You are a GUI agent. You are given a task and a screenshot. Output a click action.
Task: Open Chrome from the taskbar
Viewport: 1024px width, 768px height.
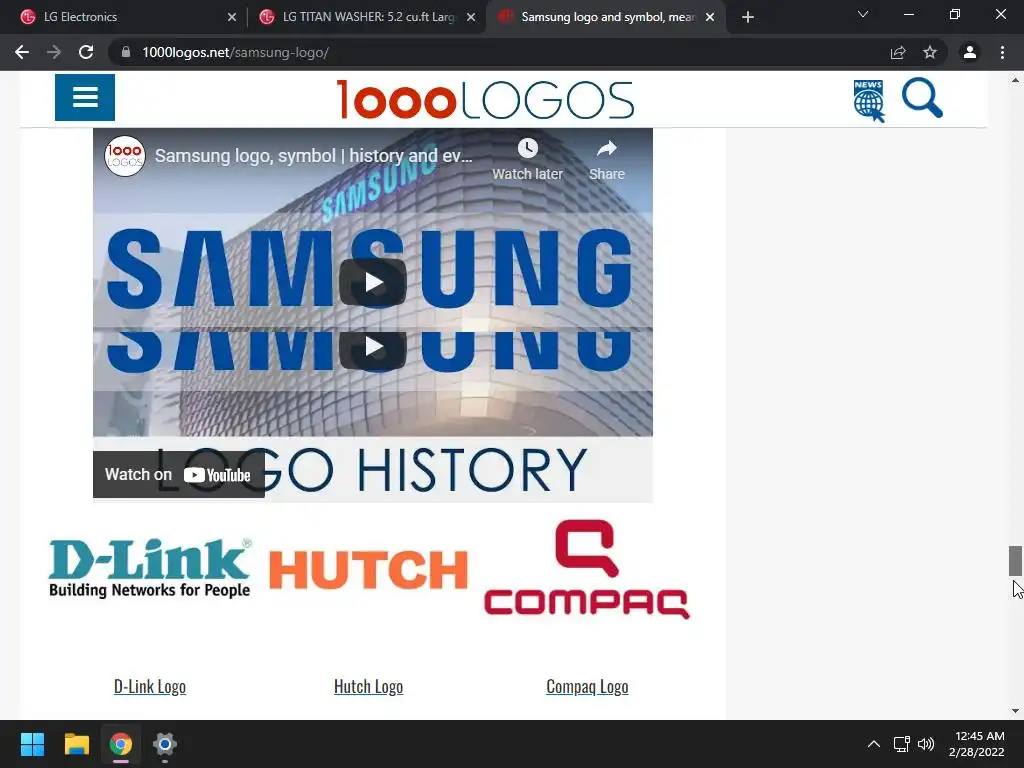[x=120, y=744]
